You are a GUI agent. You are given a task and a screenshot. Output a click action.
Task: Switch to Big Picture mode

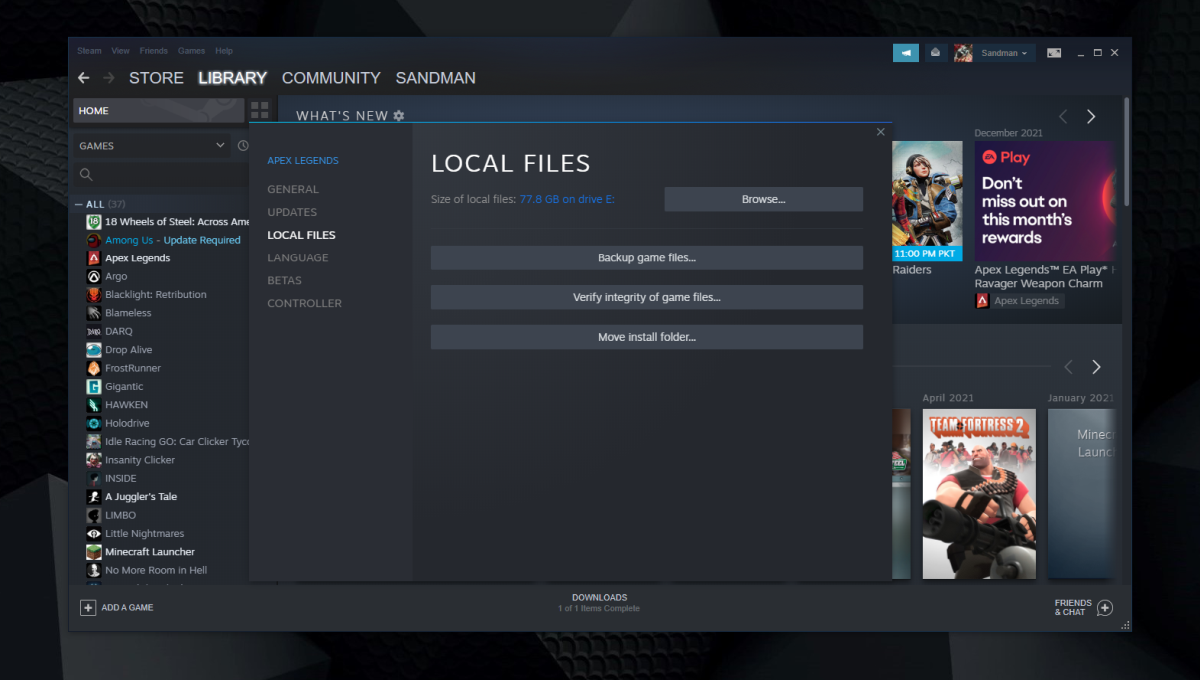click(x=1054, y=53)
